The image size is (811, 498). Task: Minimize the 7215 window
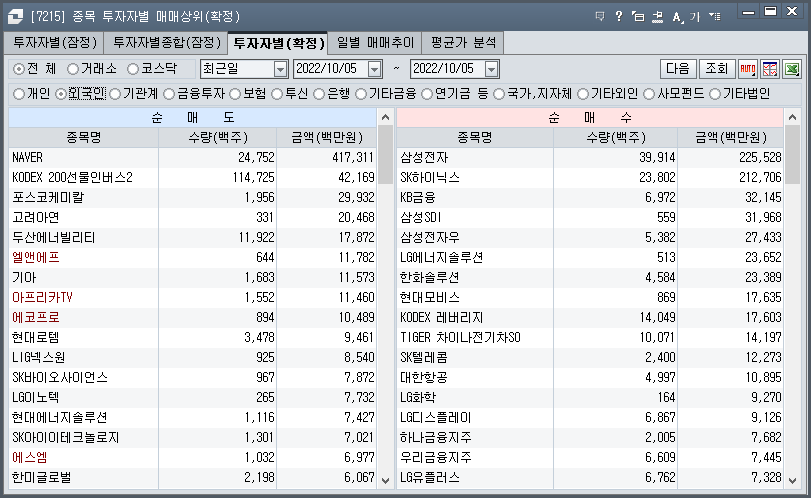click(x=748, y=12)
